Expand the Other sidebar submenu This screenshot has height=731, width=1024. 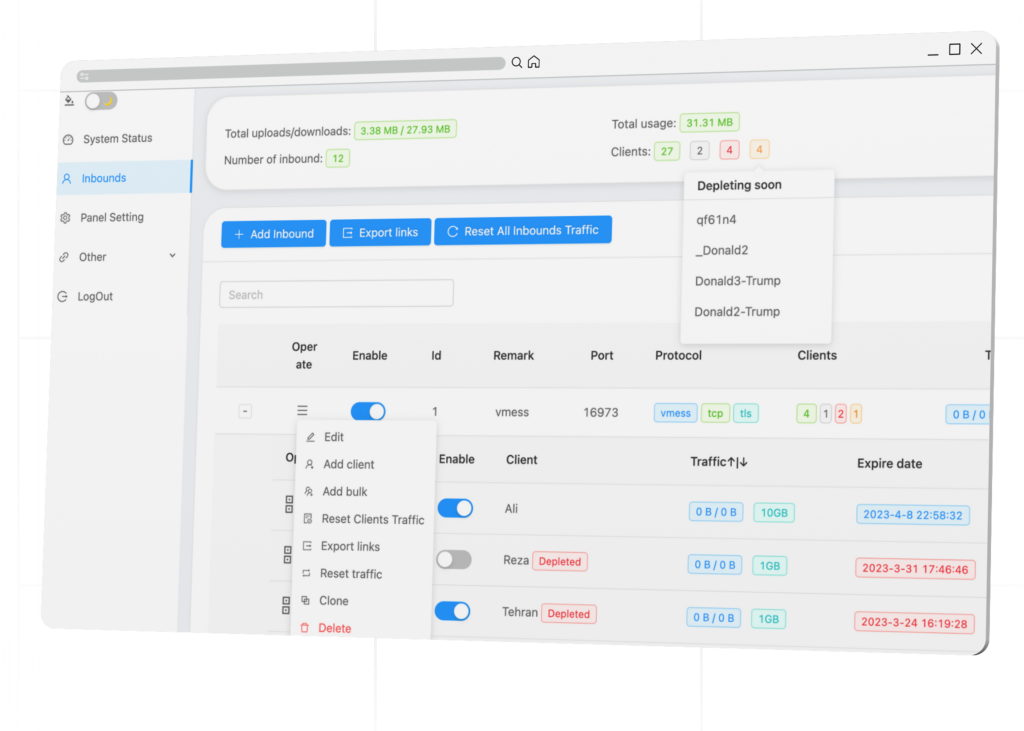(x=172, y=256)
